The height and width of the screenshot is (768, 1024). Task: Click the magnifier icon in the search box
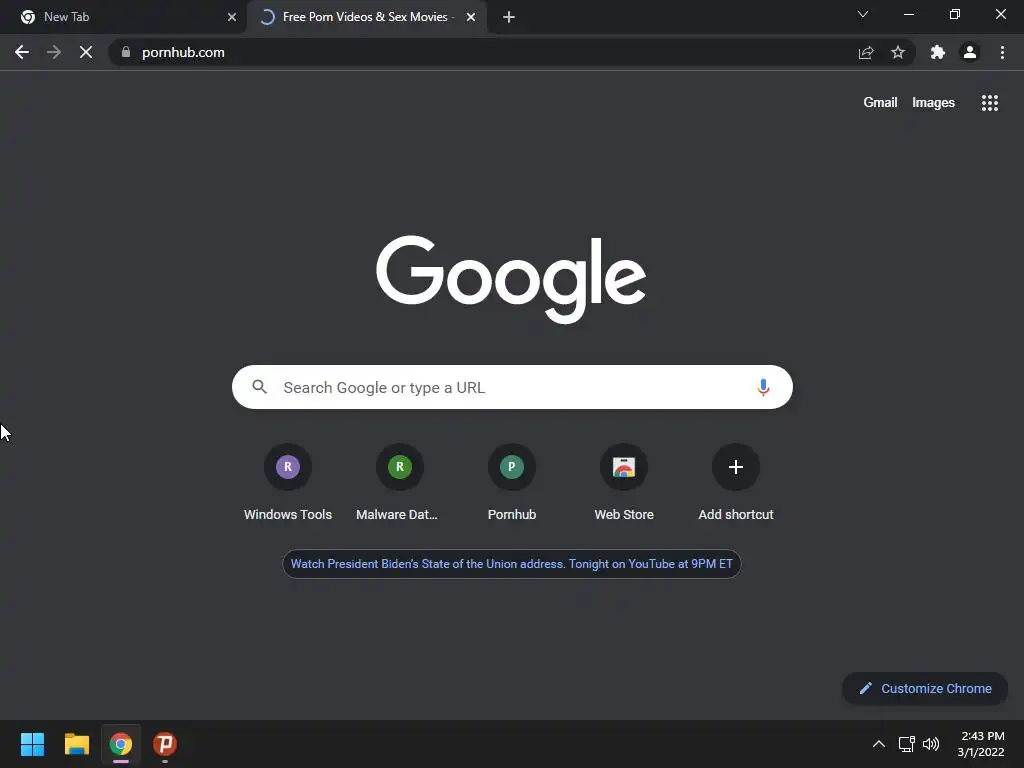[259, 387]
